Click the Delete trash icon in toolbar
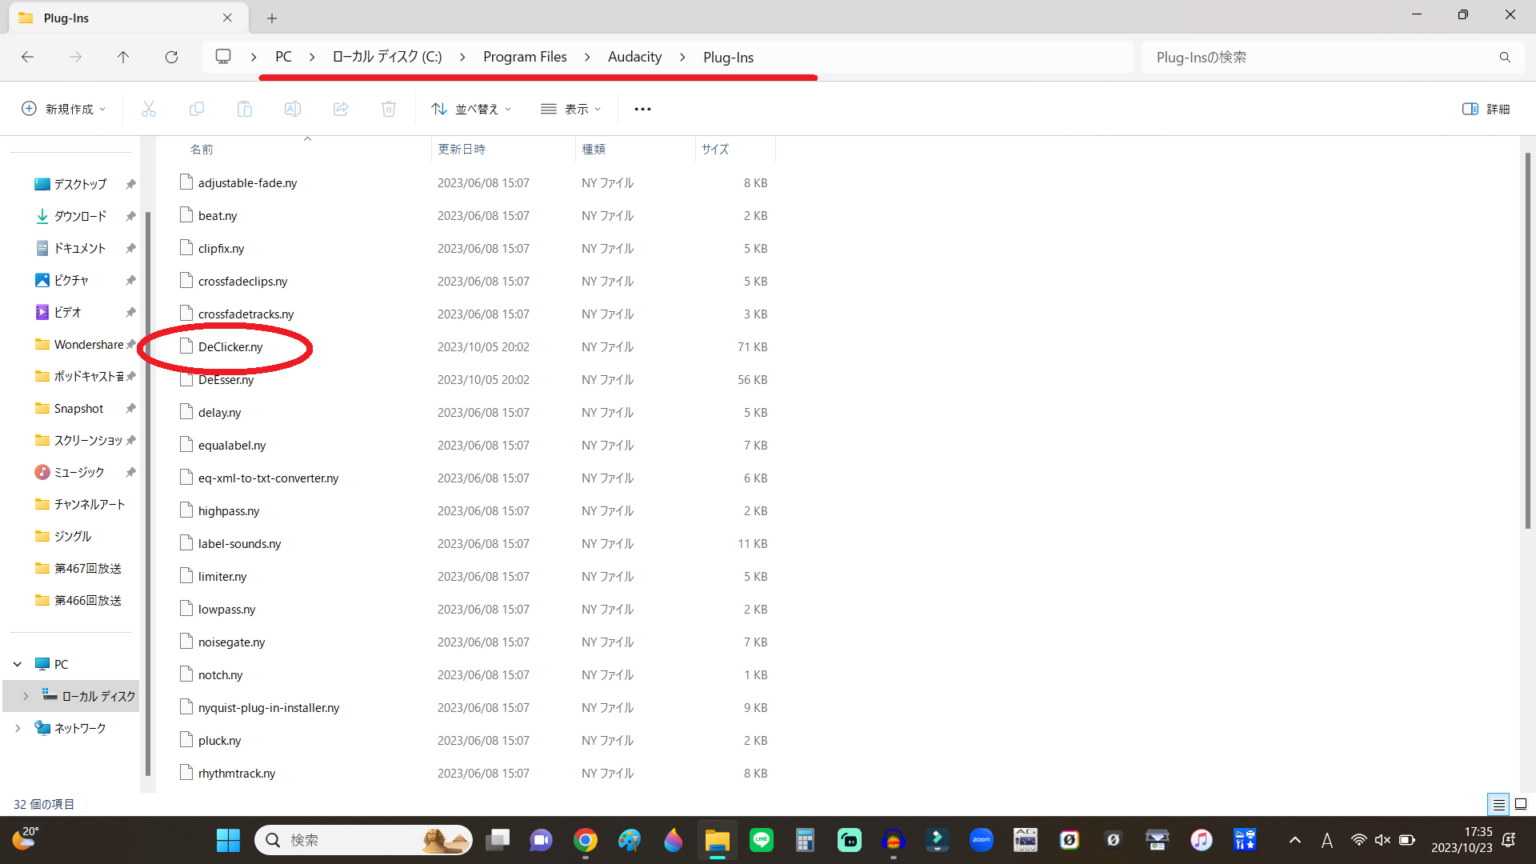The width and height of the screenshot is (1536, 864). 389,109
